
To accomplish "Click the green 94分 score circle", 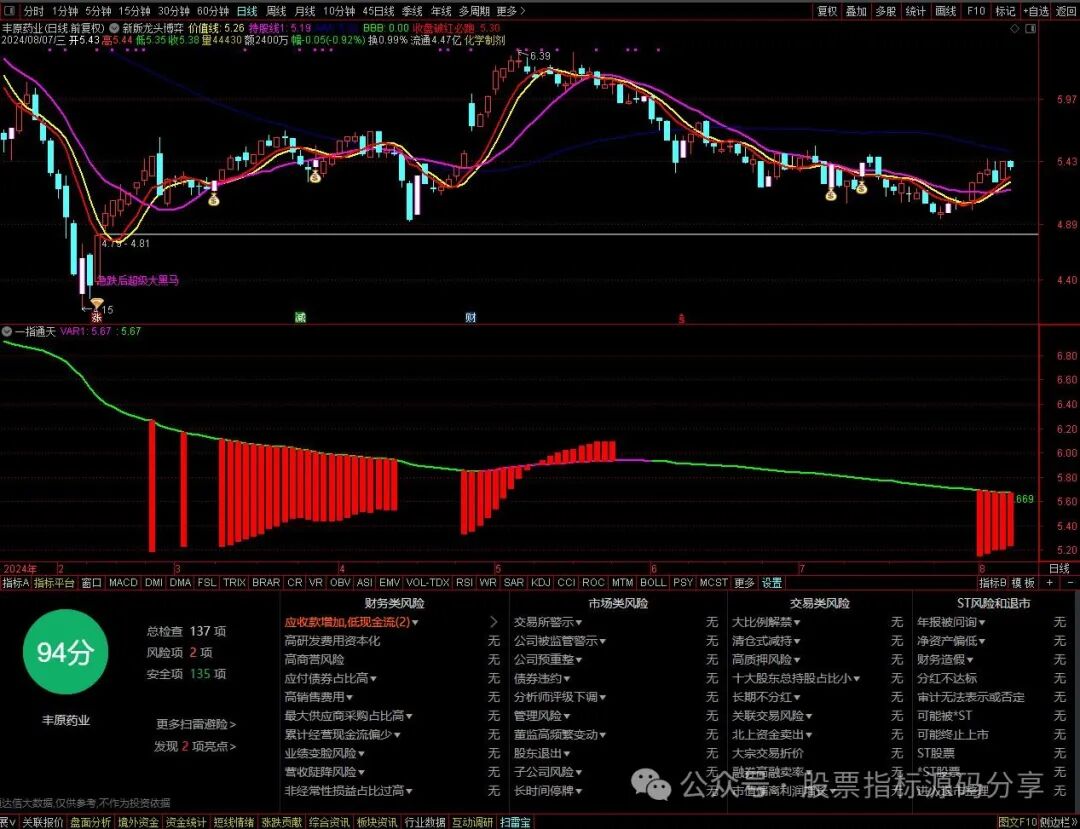I will pos(65,653).
